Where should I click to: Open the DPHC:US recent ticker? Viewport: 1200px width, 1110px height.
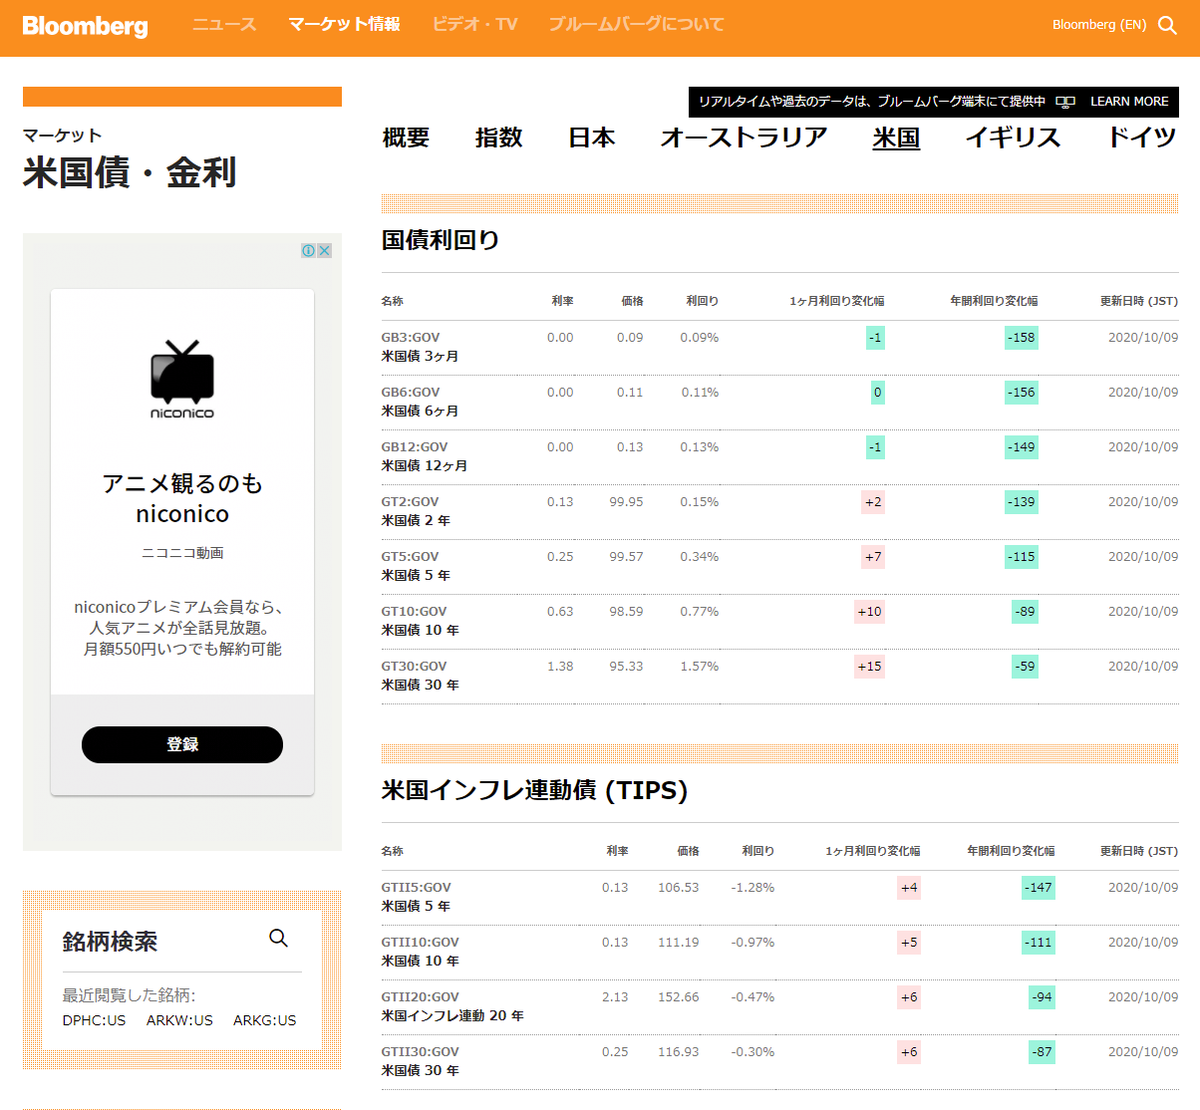click(94, 1021)
